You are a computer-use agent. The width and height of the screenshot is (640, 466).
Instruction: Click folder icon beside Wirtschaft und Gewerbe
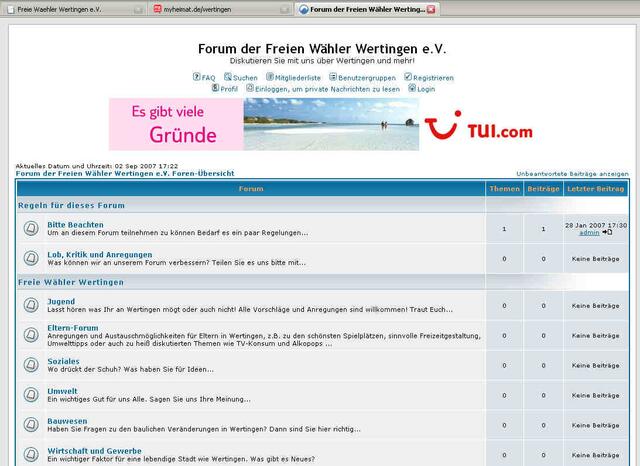coord(31,454)
